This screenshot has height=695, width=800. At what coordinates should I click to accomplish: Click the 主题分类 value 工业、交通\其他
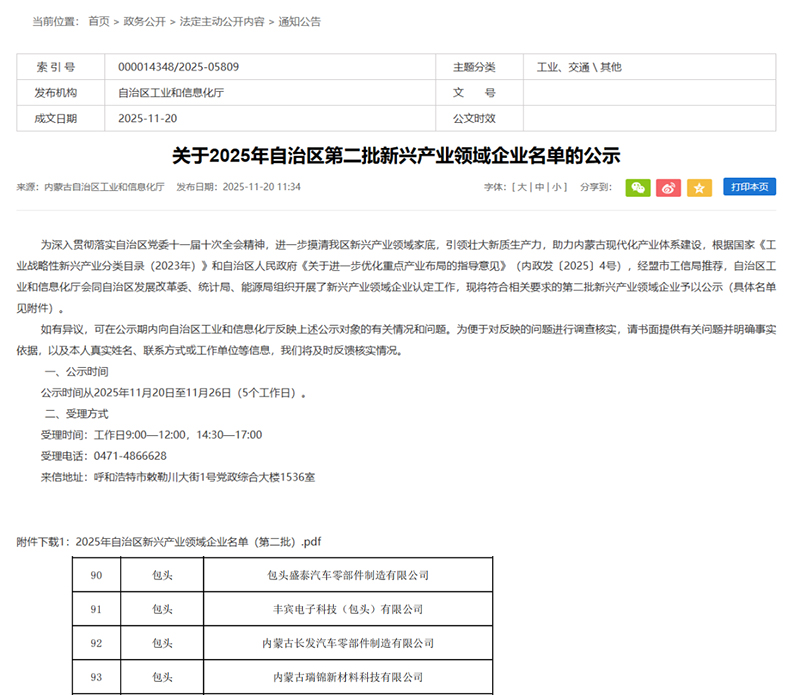click(579, 67)
